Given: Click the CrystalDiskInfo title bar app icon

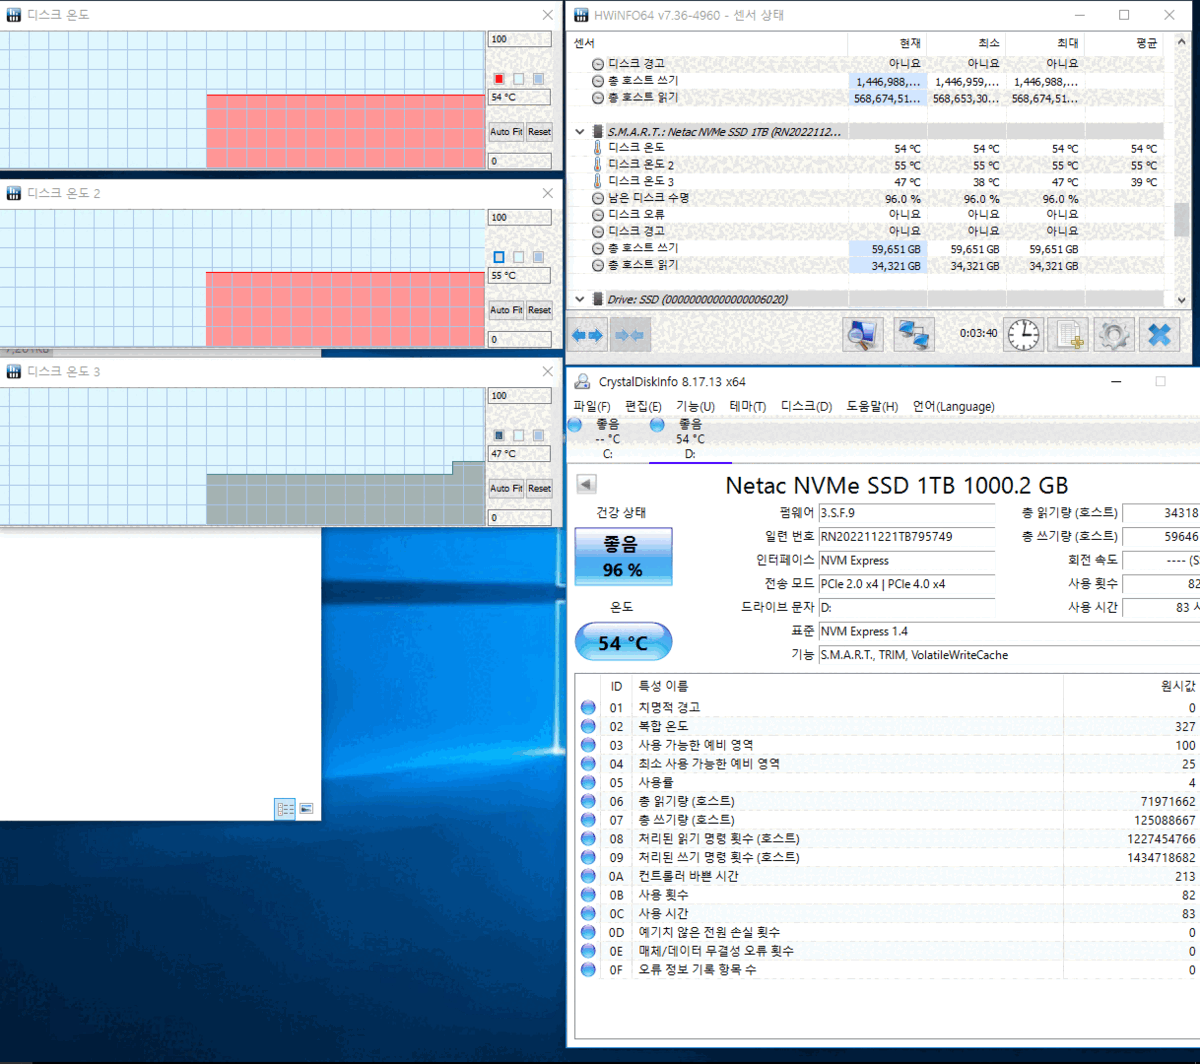Looking at the screenshot, I should (x=582, y=382).
